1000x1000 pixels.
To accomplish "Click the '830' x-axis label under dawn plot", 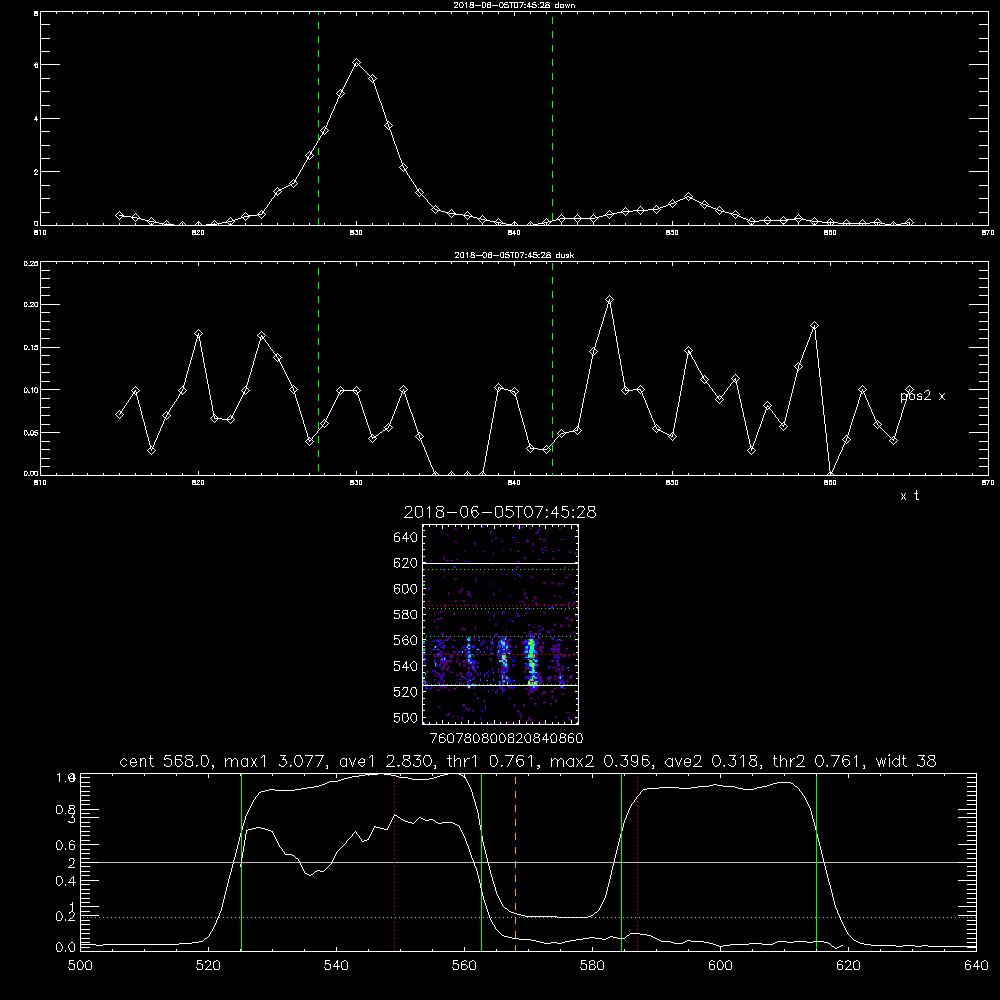I will 356,233.
